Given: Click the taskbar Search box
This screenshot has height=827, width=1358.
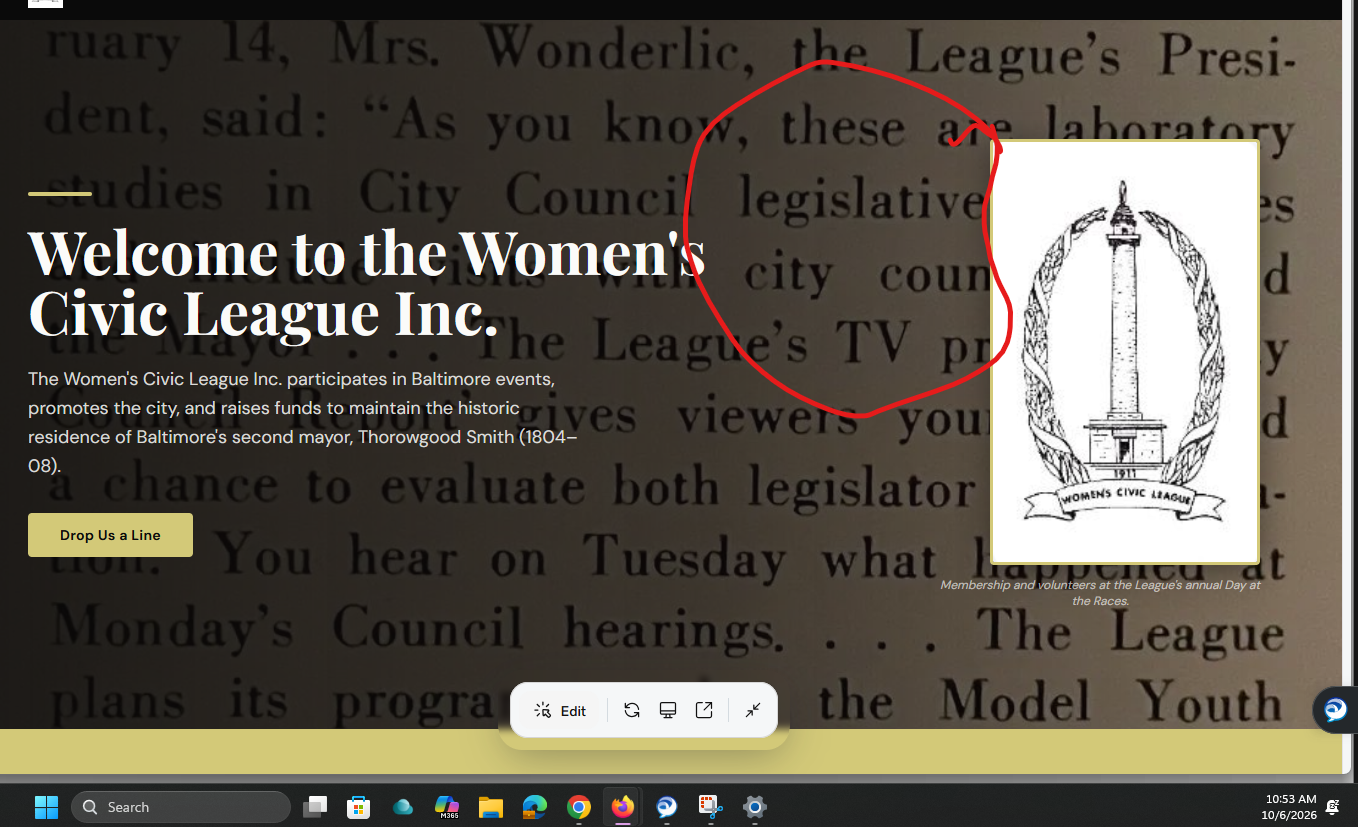Looking at the screenshot, I should (x=181, y=807).
